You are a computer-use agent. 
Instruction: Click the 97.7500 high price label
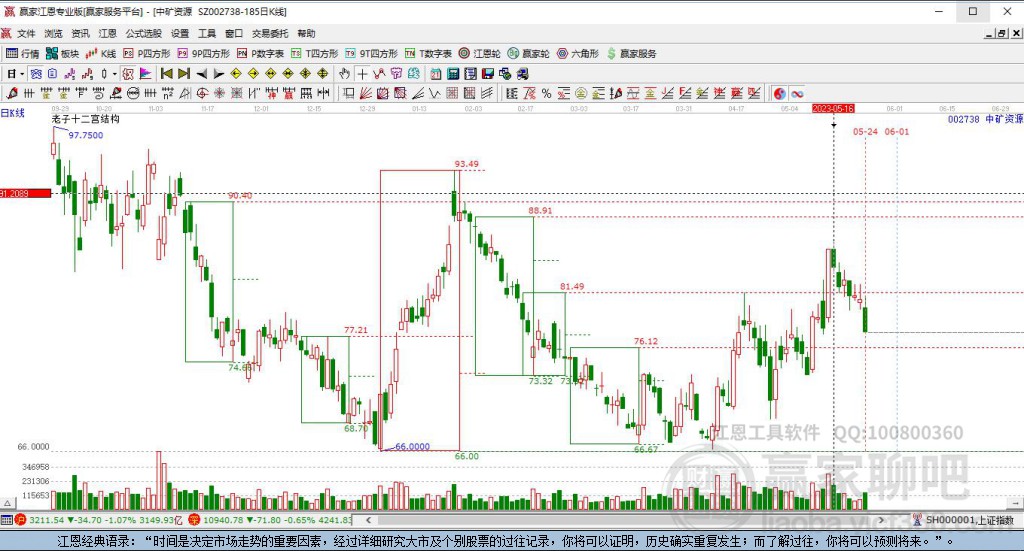(x=86, y=135)
